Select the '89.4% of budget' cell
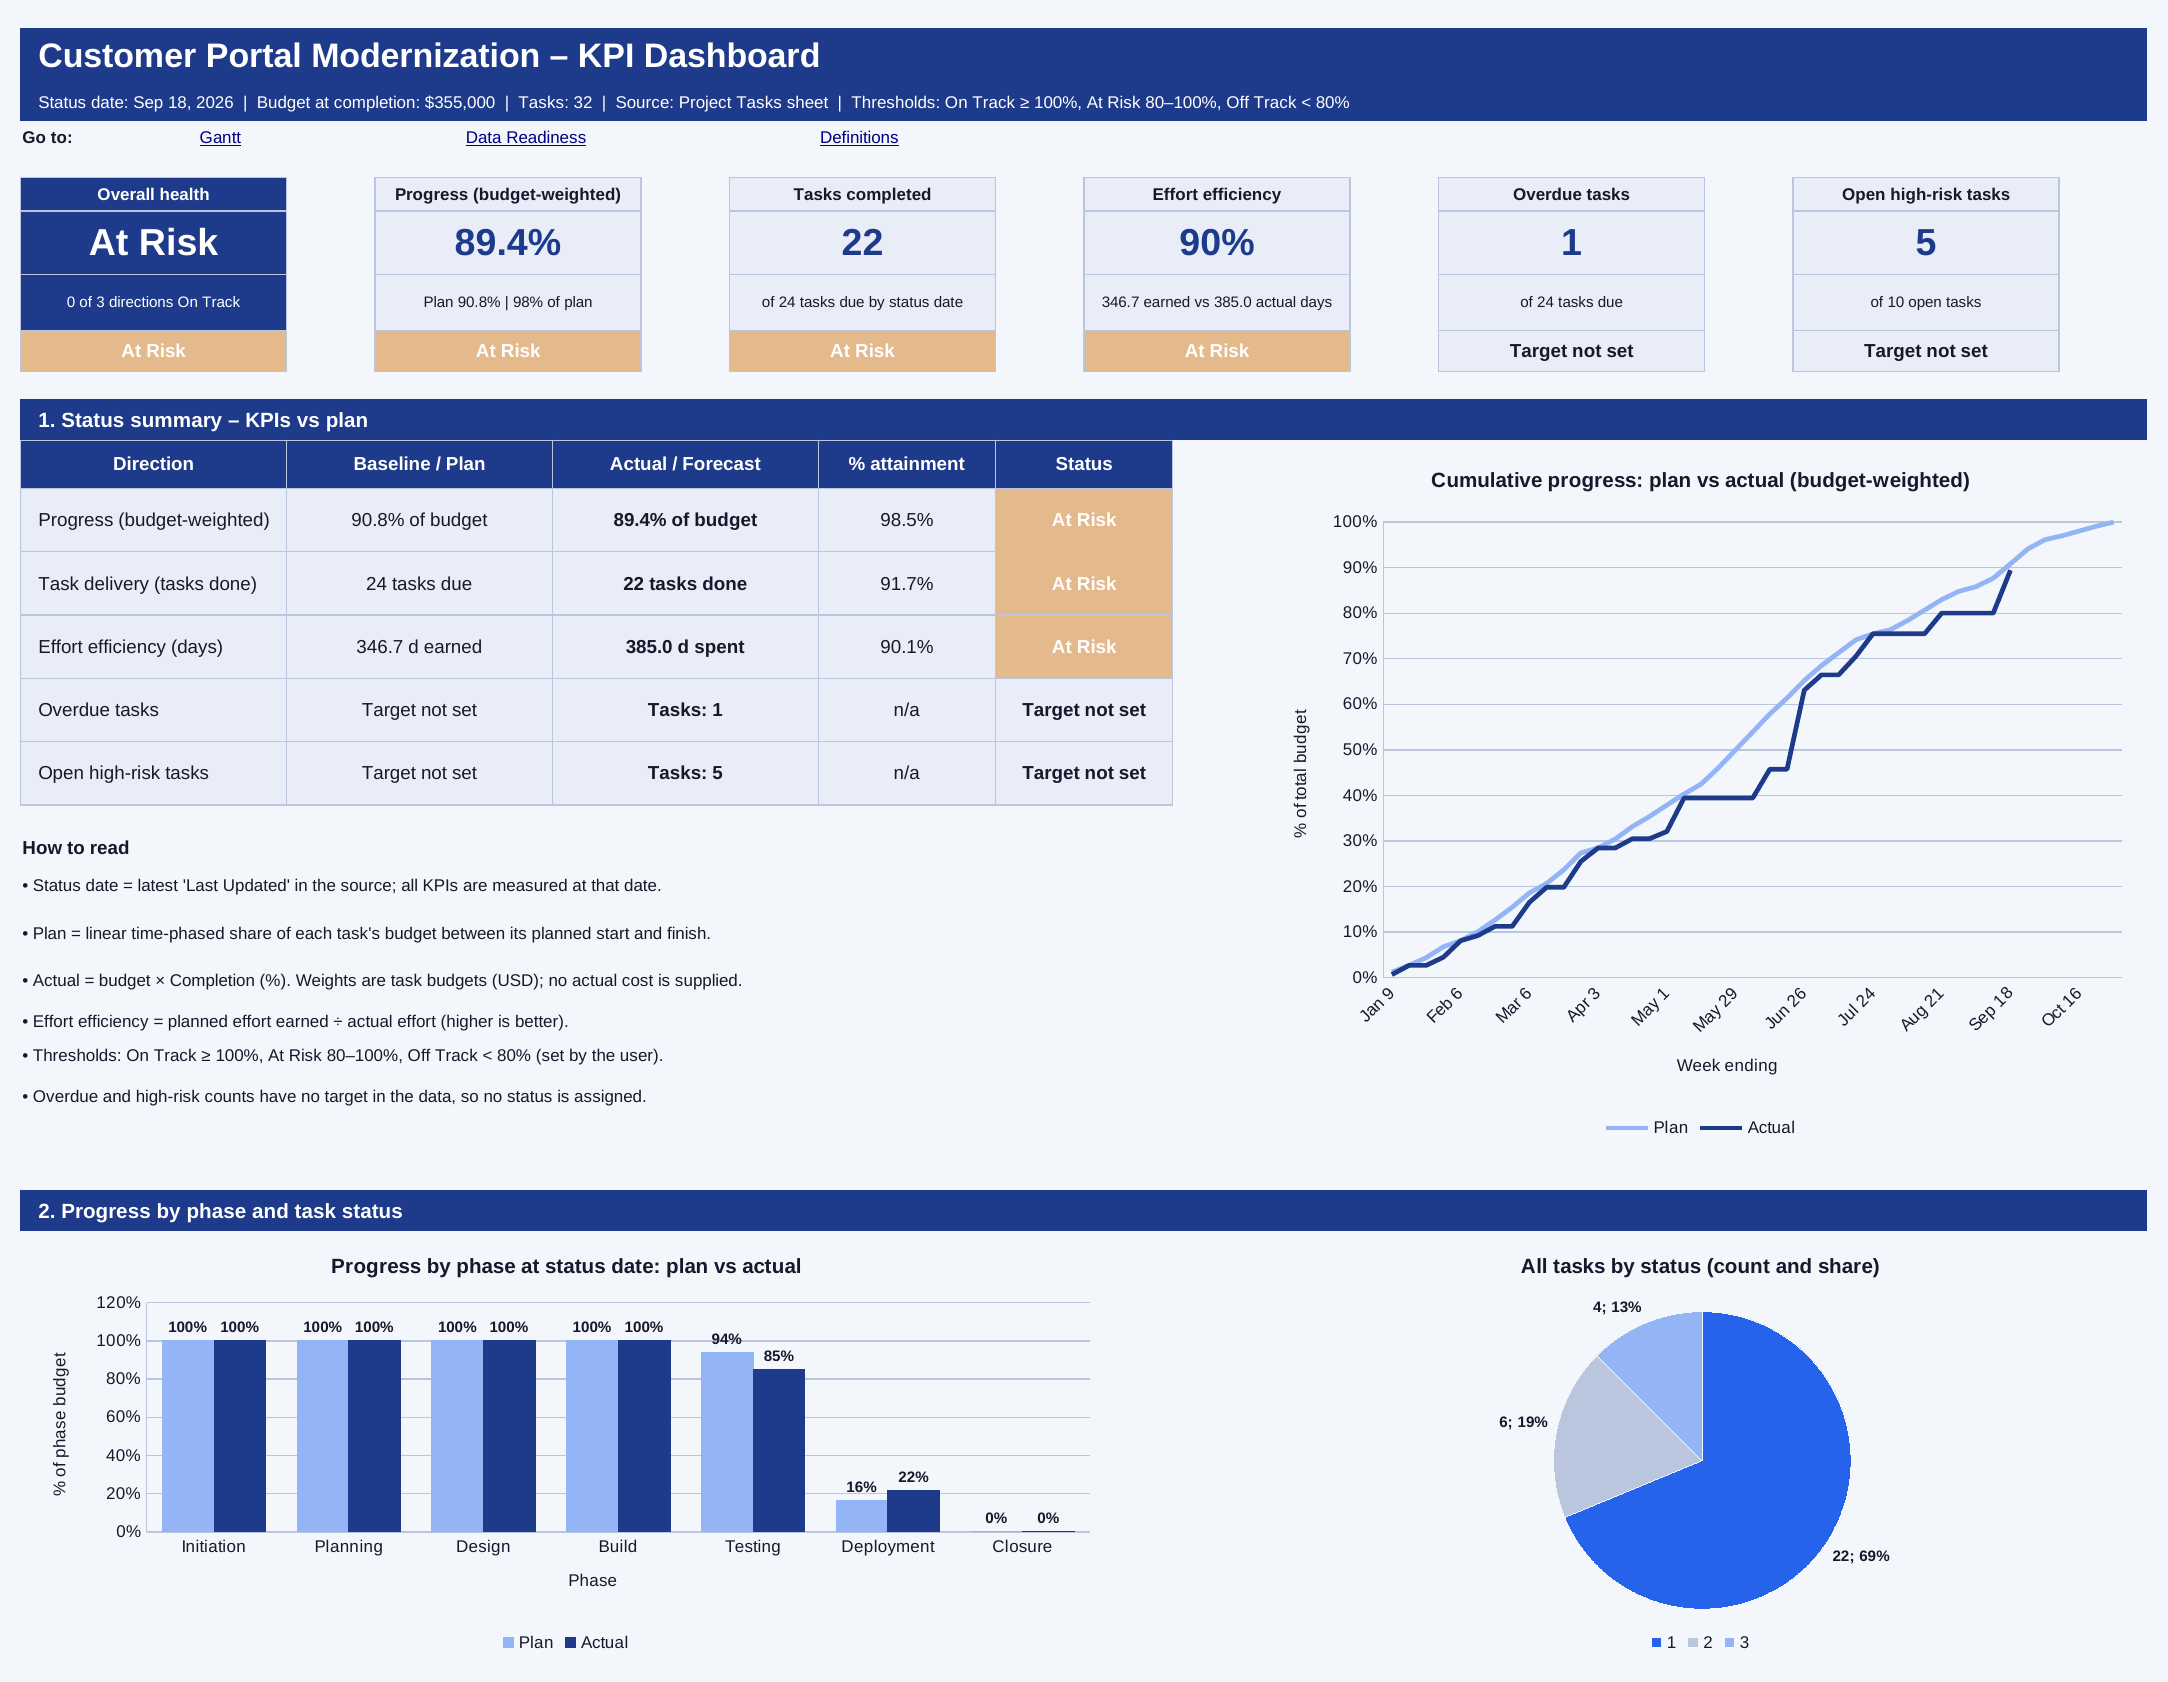Viewport: 2168px width, 1682px height. coord(685,520)
